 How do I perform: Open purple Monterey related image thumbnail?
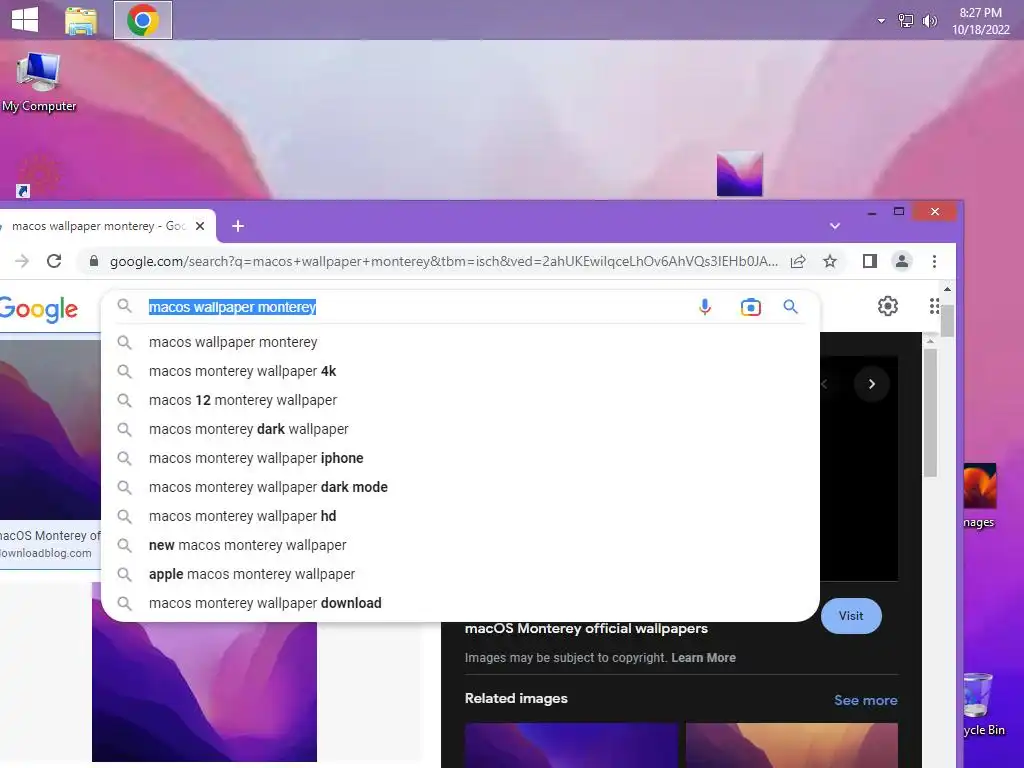[x=571, y=745]
